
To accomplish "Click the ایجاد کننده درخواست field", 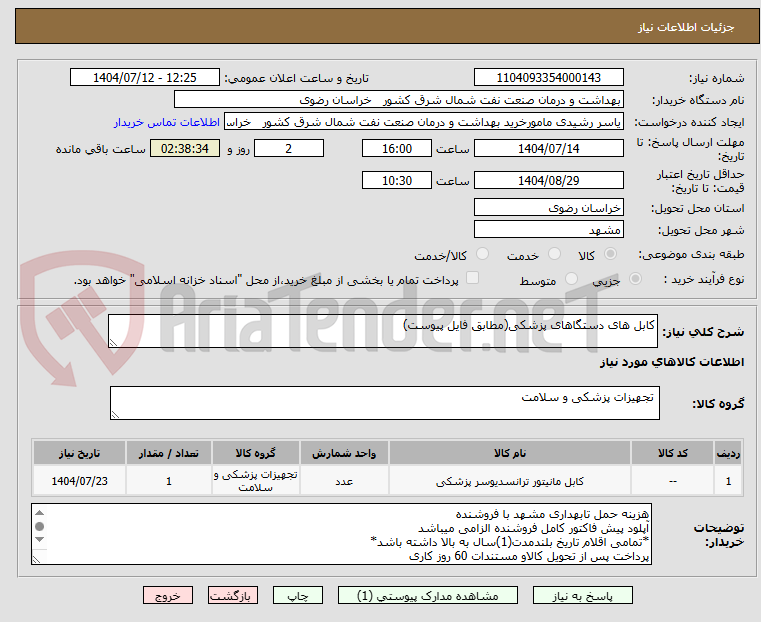I will tap(424, 122).
